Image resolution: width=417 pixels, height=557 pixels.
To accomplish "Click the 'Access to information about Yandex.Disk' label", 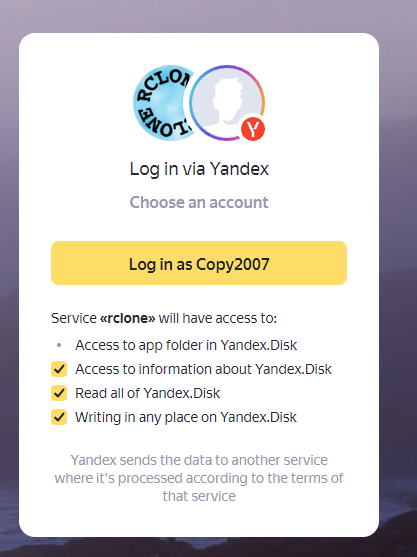I will point(203,369).
